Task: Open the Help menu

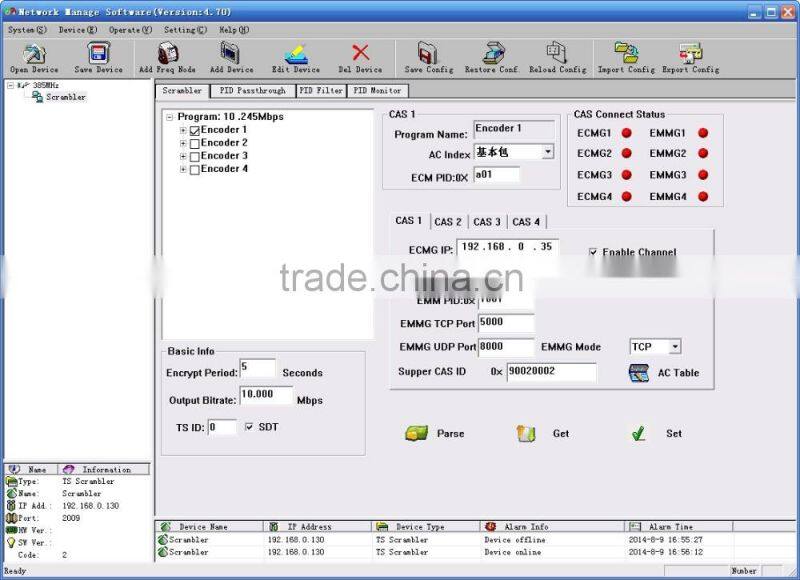Action: pos(234,30)
